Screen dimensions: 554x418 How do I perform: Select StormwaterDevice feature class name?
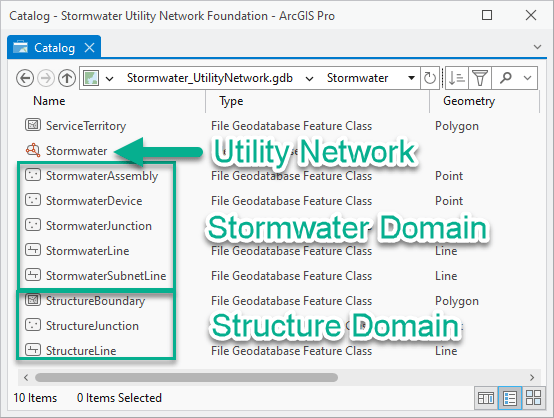tap(94, 201)
